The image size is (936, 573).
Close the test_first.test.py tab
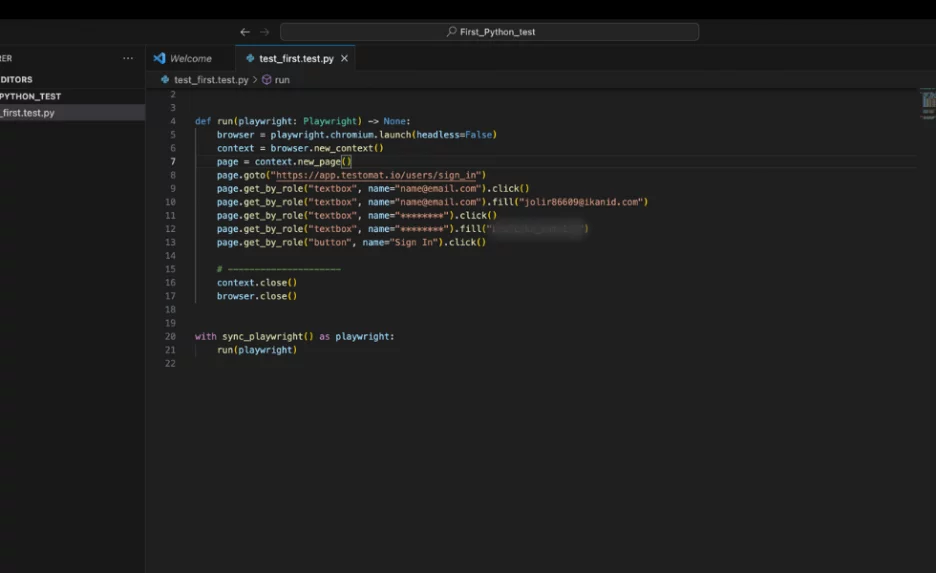click(345, 59)
